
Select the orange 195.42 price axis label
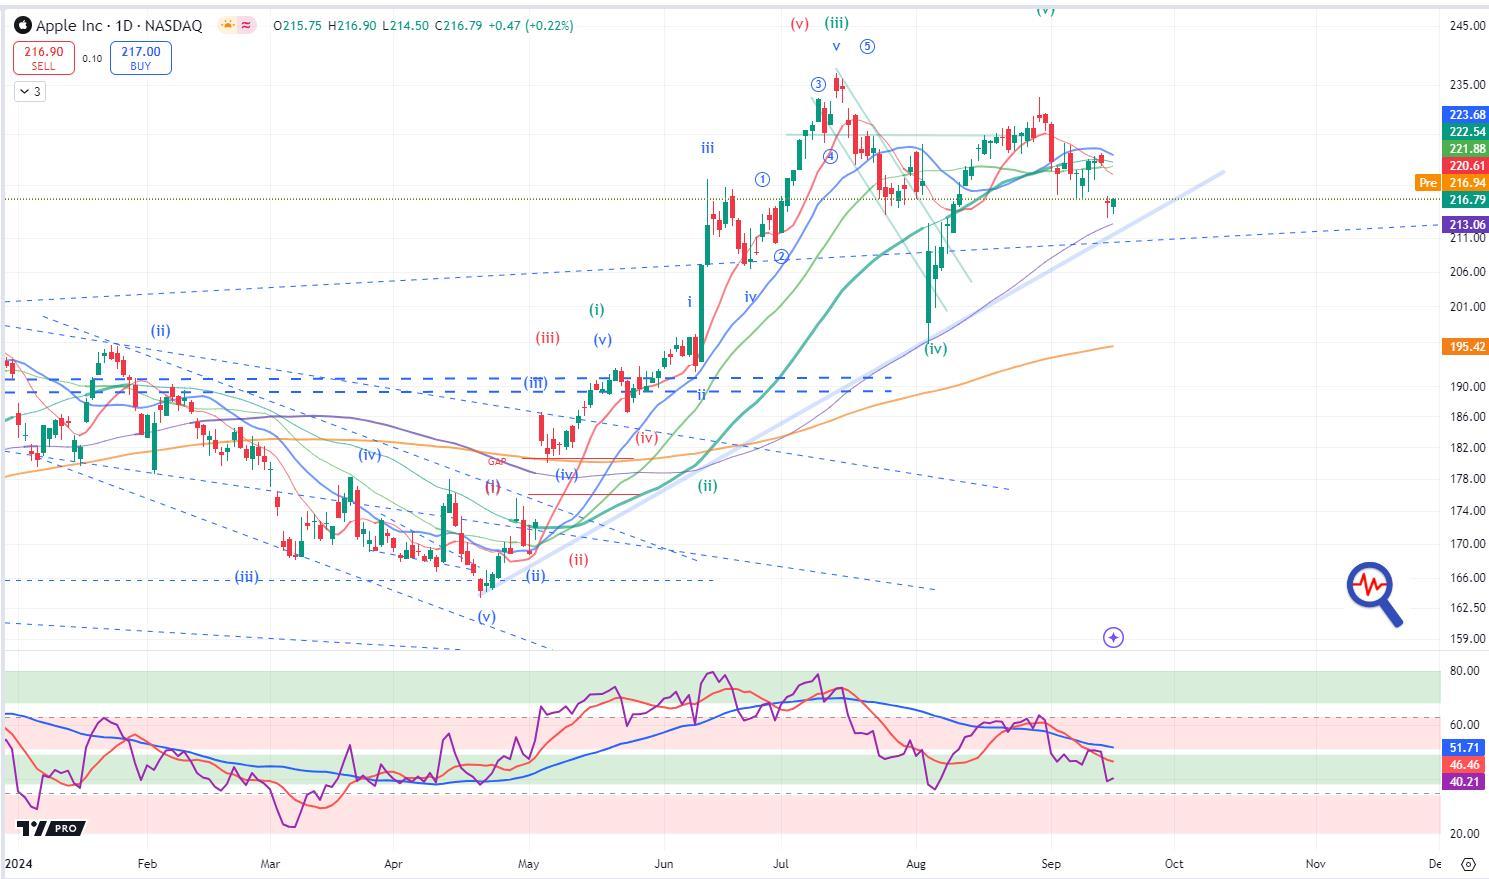coord(1465,347)
